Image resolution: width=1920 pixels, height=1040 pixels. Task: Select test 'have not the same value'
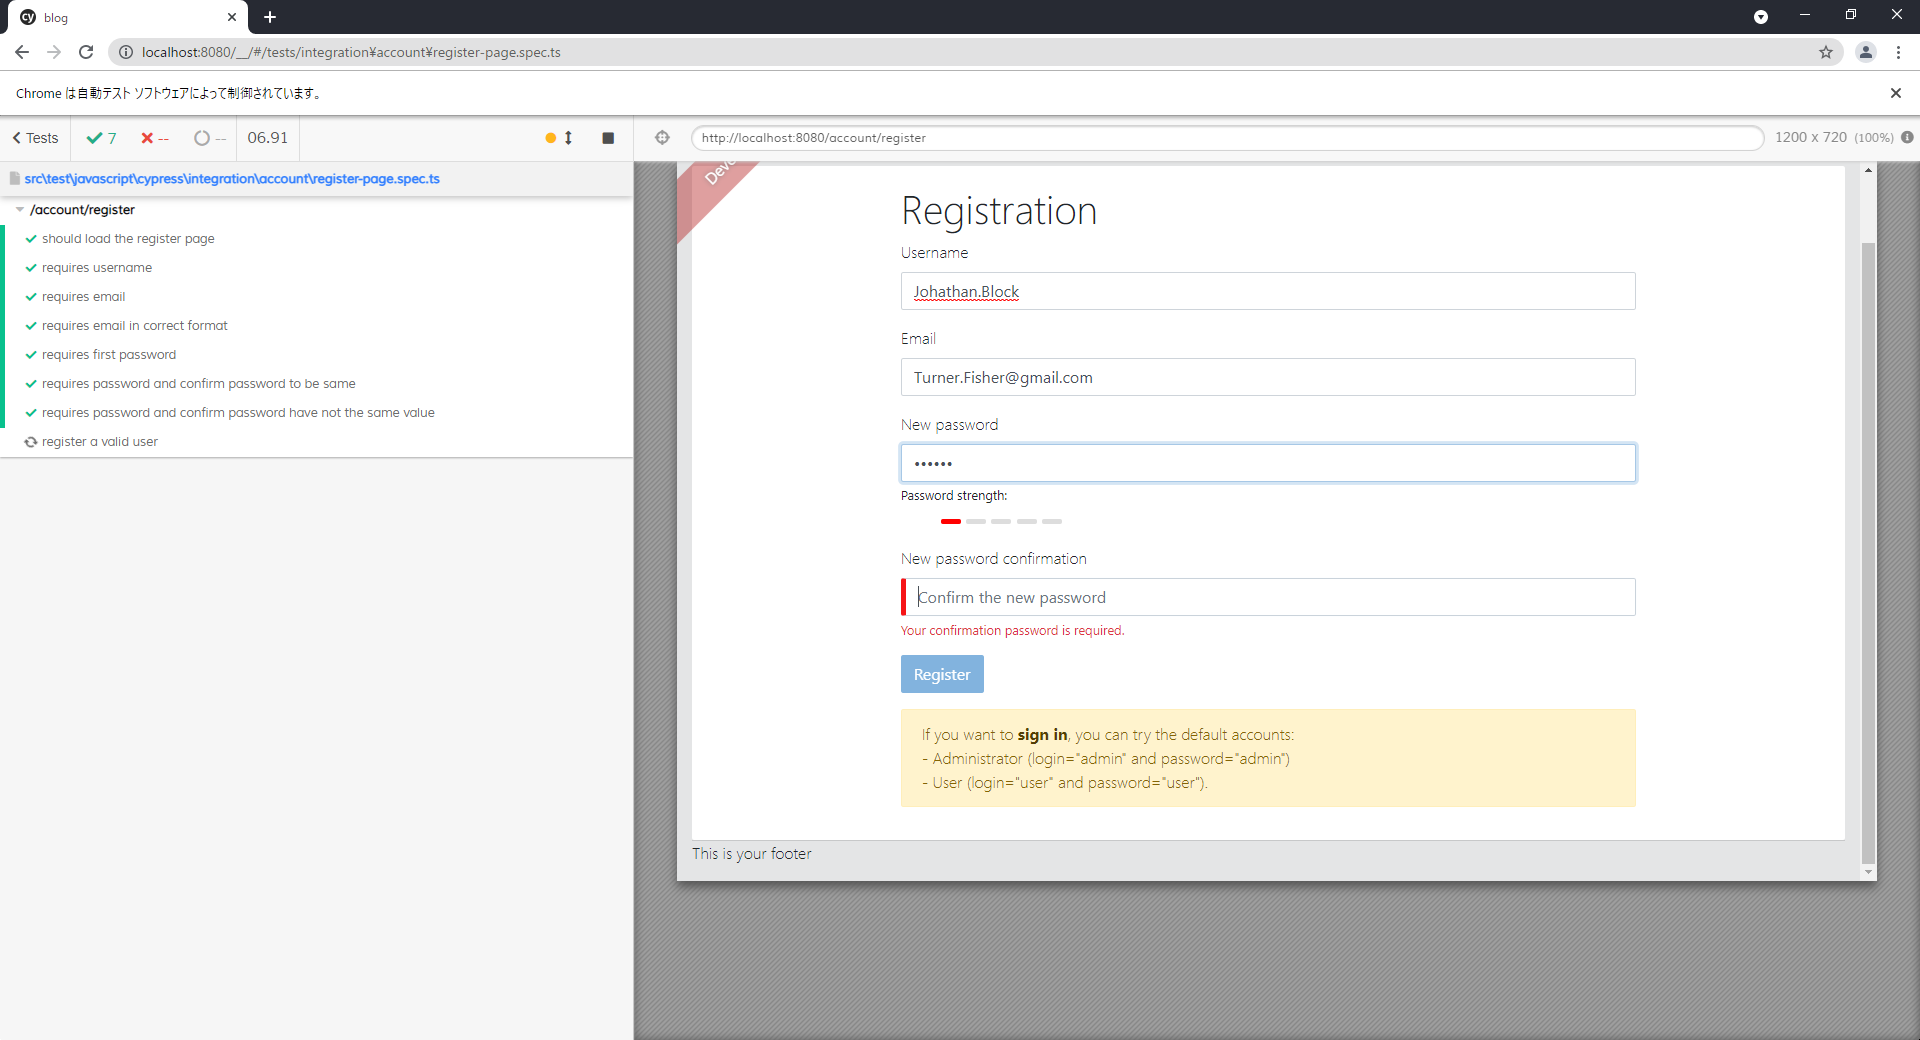(x=238, y=413)
